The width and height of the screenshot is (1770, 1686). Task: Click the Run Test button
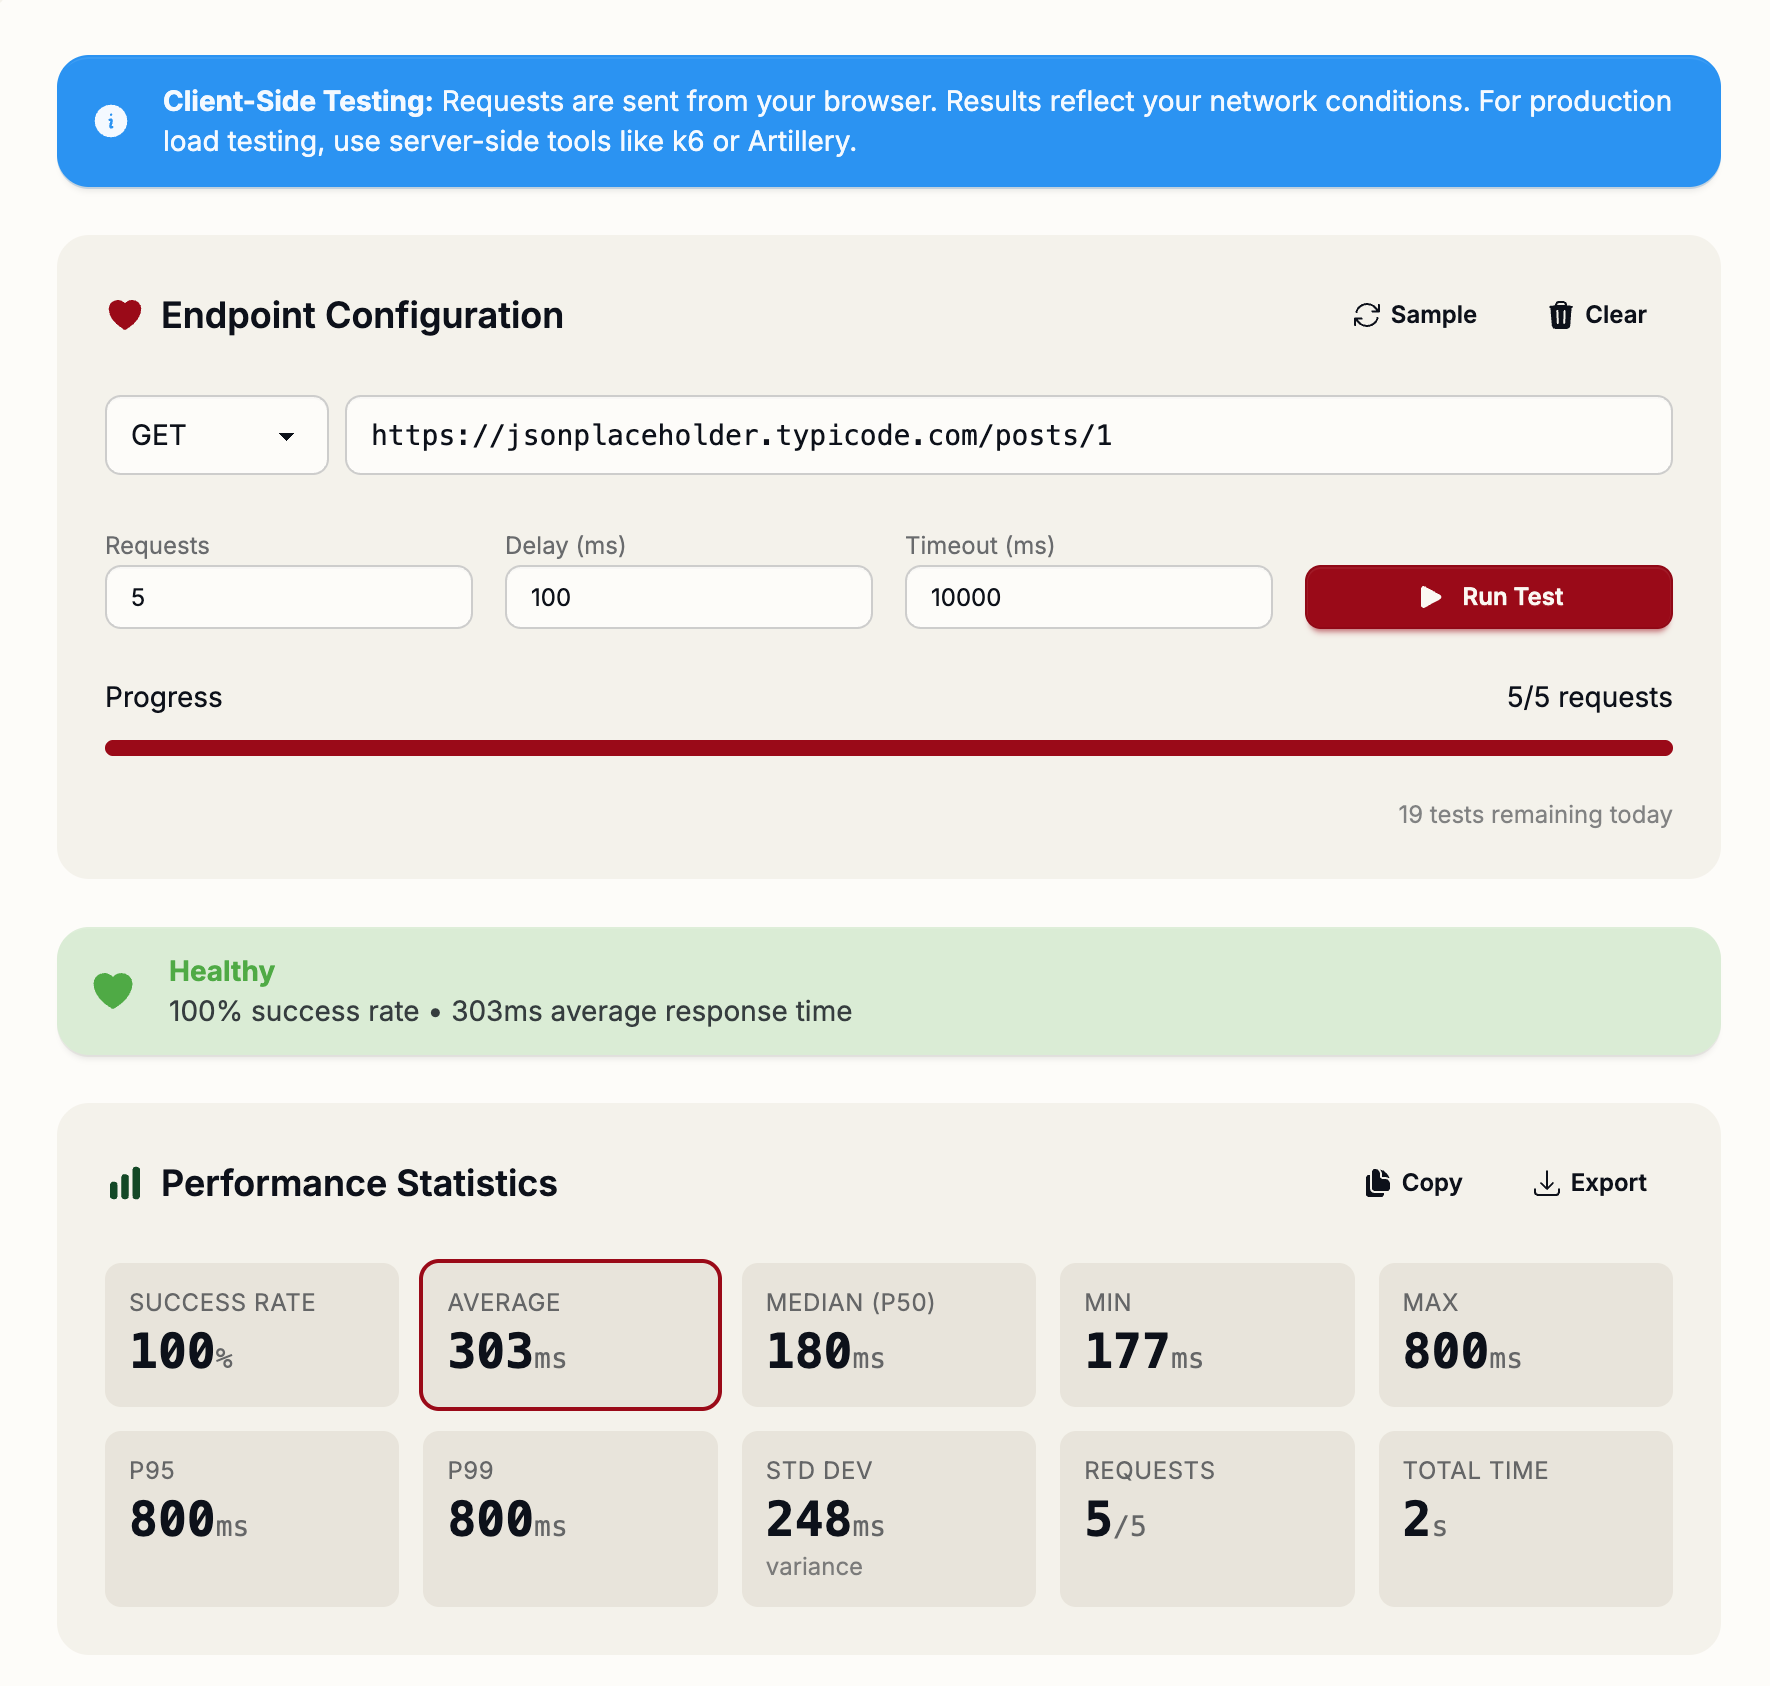pos(1487,597)
